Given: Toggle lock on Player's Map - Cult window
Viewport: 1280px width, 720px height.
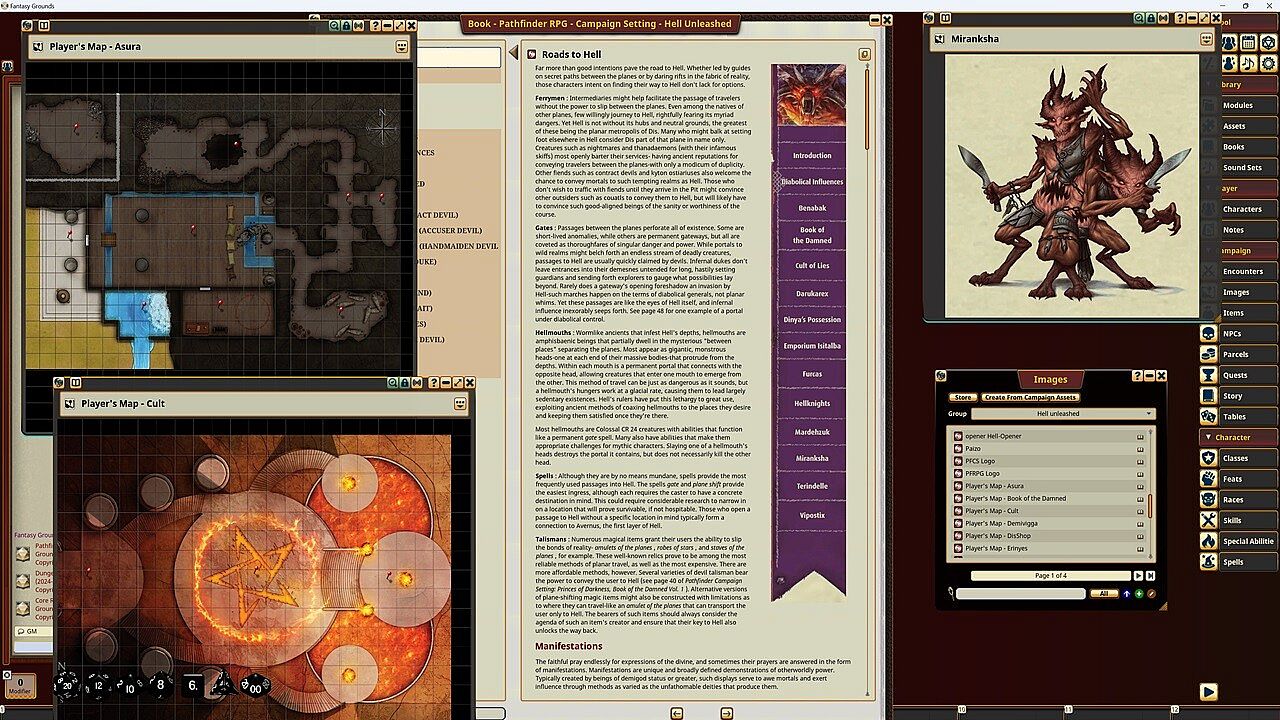Looking at the screenshot, I should pyautogui.click(x=406, y=383).
